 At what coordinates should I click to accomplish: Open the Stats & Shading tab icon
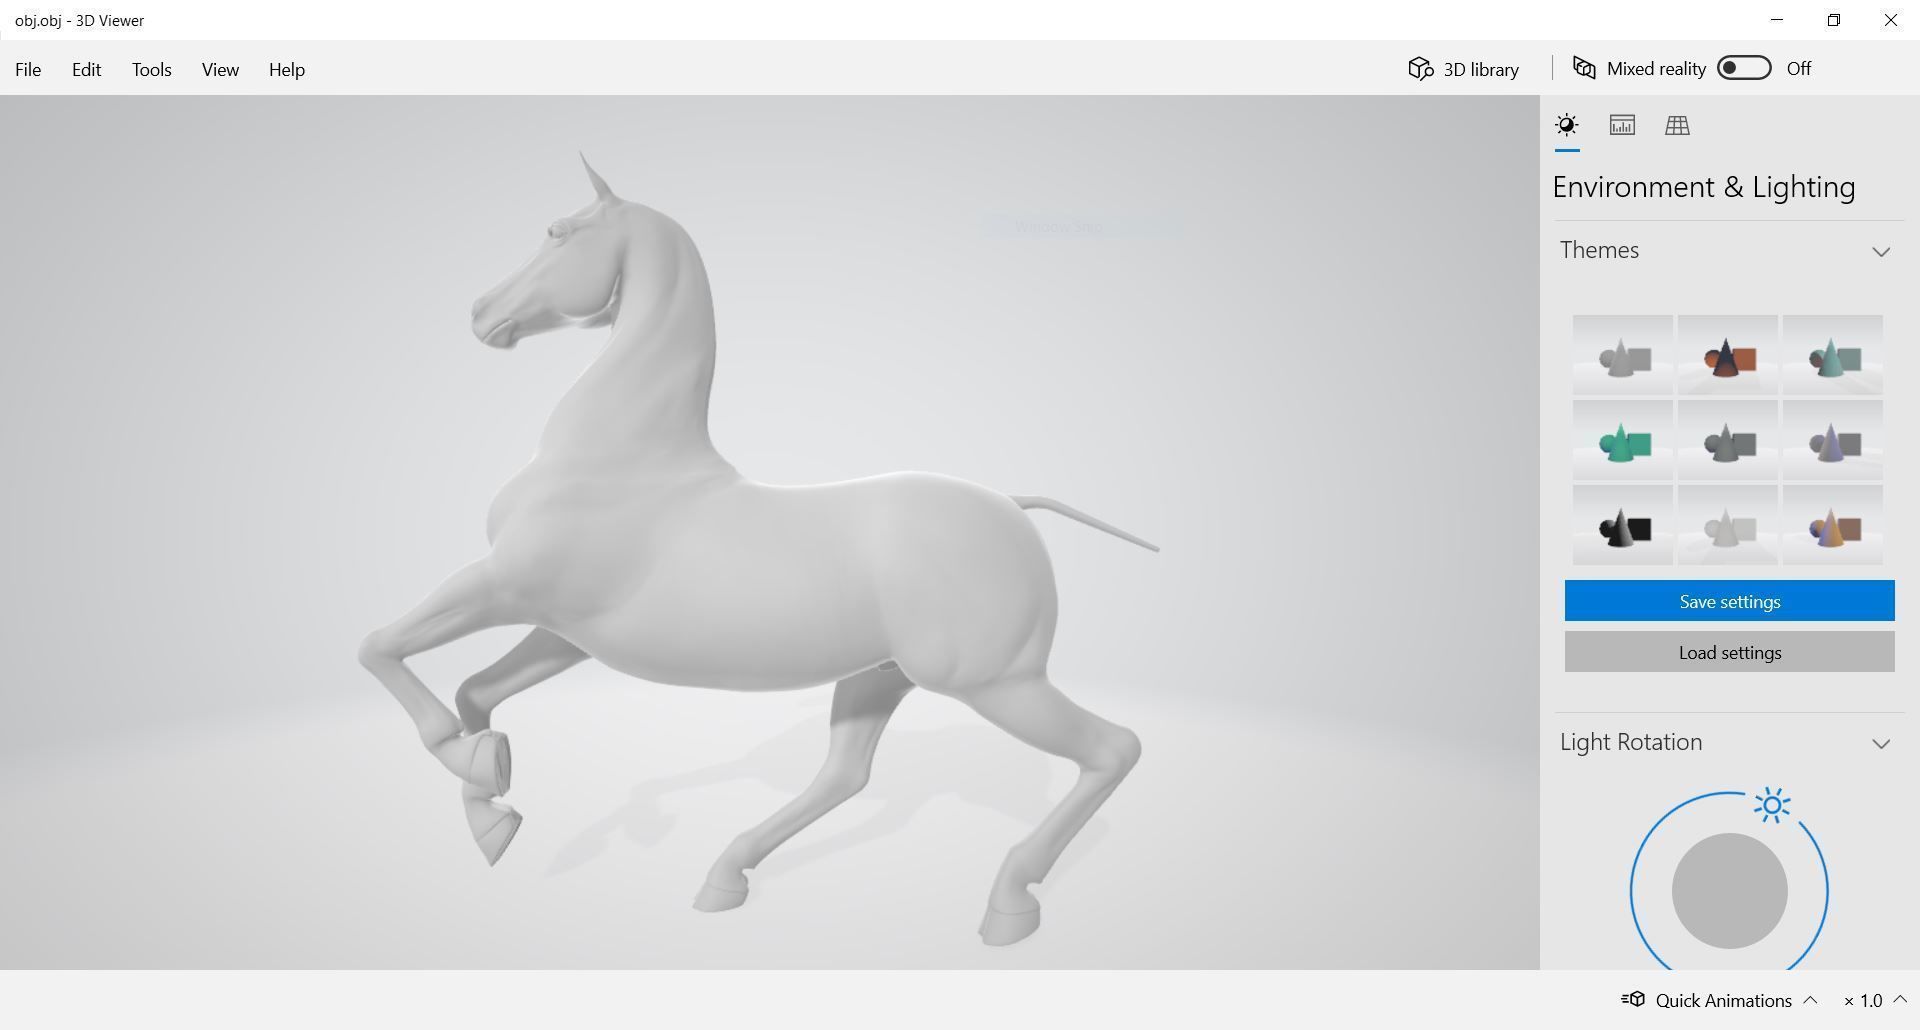pyautogui.click(x=1622, y=125)
